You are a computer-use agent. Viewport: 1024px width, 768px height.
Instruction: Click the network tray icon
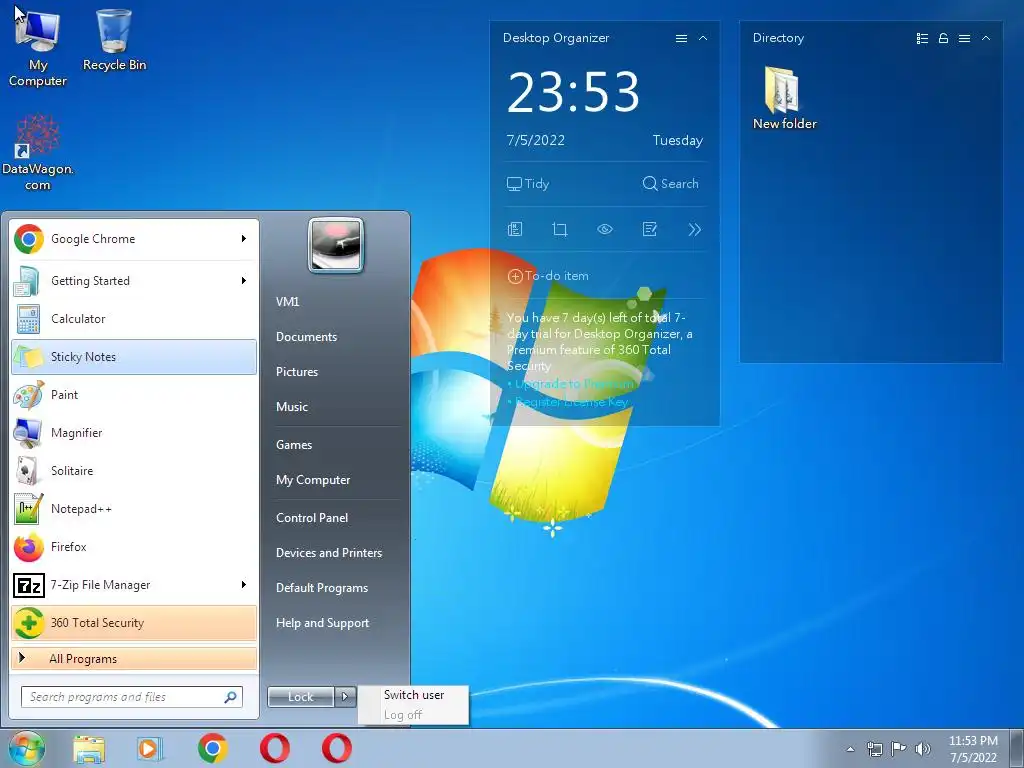click(874, 749)
